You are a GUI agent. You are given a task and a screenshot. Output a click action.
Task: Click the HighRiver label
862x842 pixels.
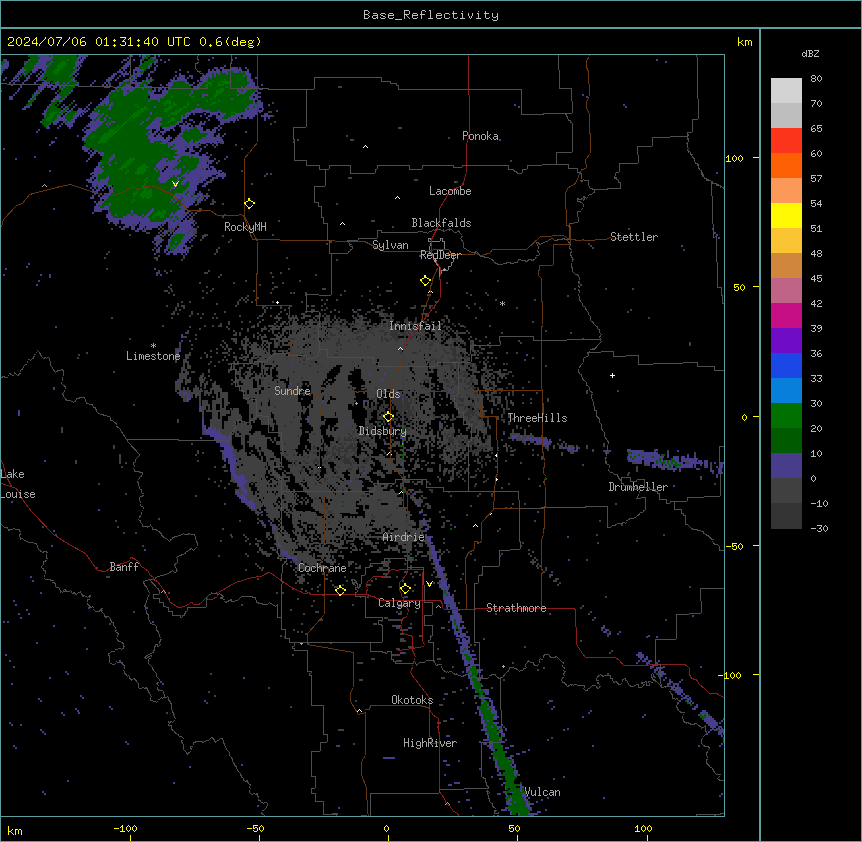(x=430, y=743)
